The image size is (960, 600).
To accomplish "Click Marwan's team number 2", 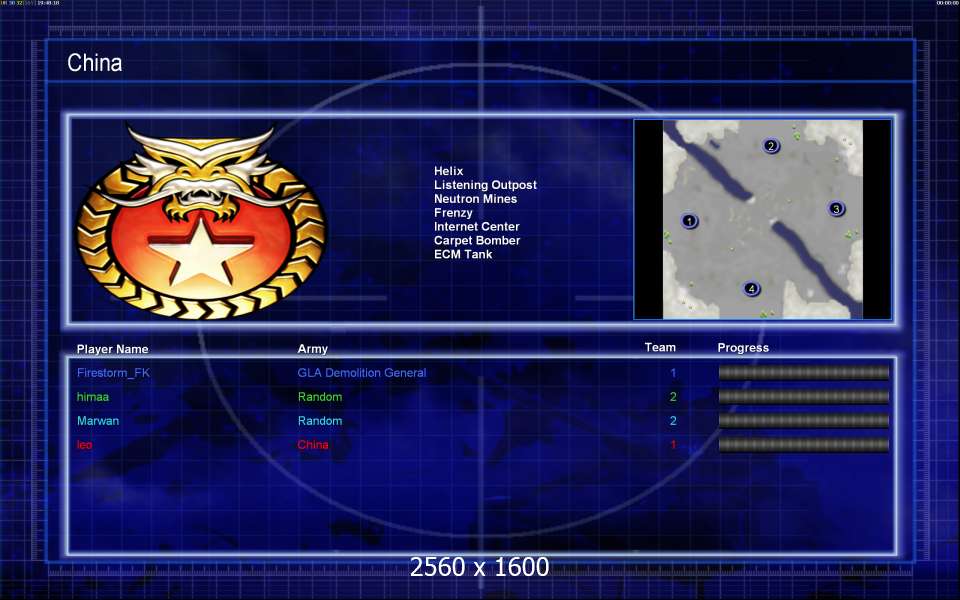I will click(673, 421).
